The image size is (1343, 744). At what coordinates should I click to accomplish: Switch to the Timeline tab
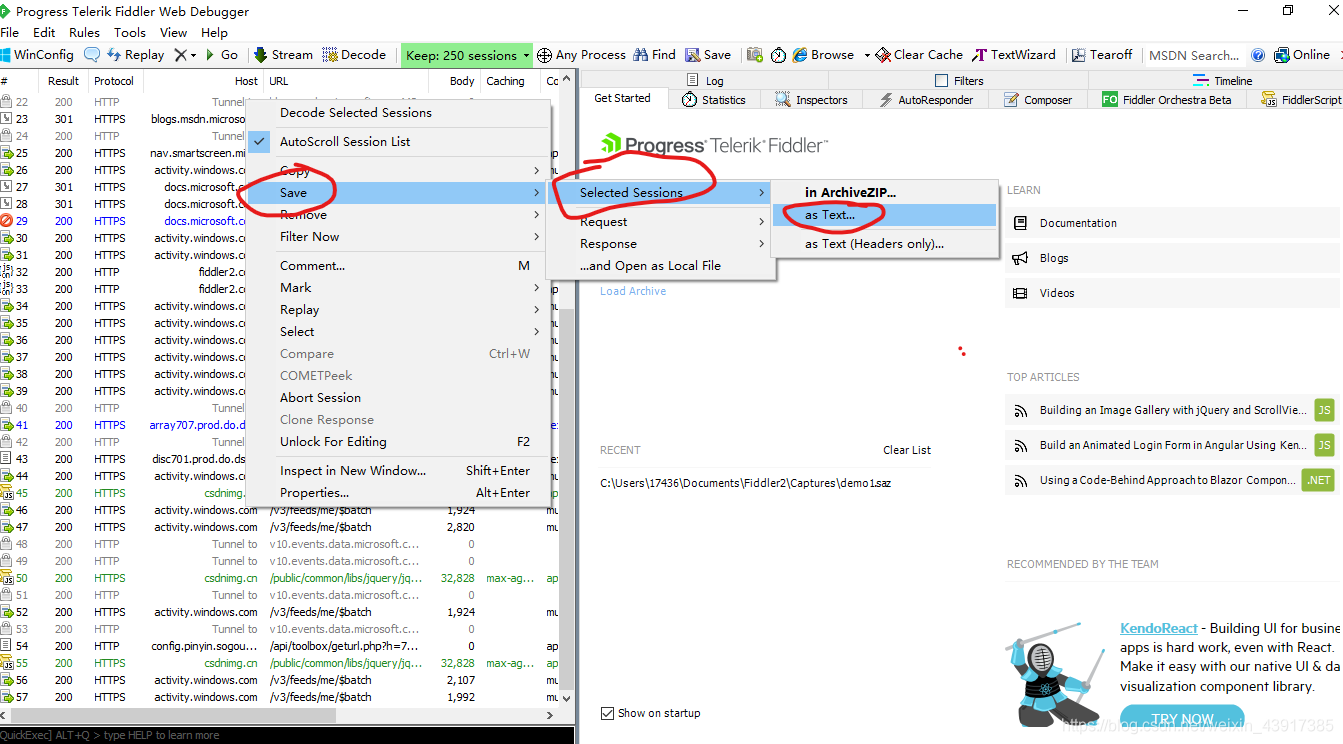[1222, 81]
